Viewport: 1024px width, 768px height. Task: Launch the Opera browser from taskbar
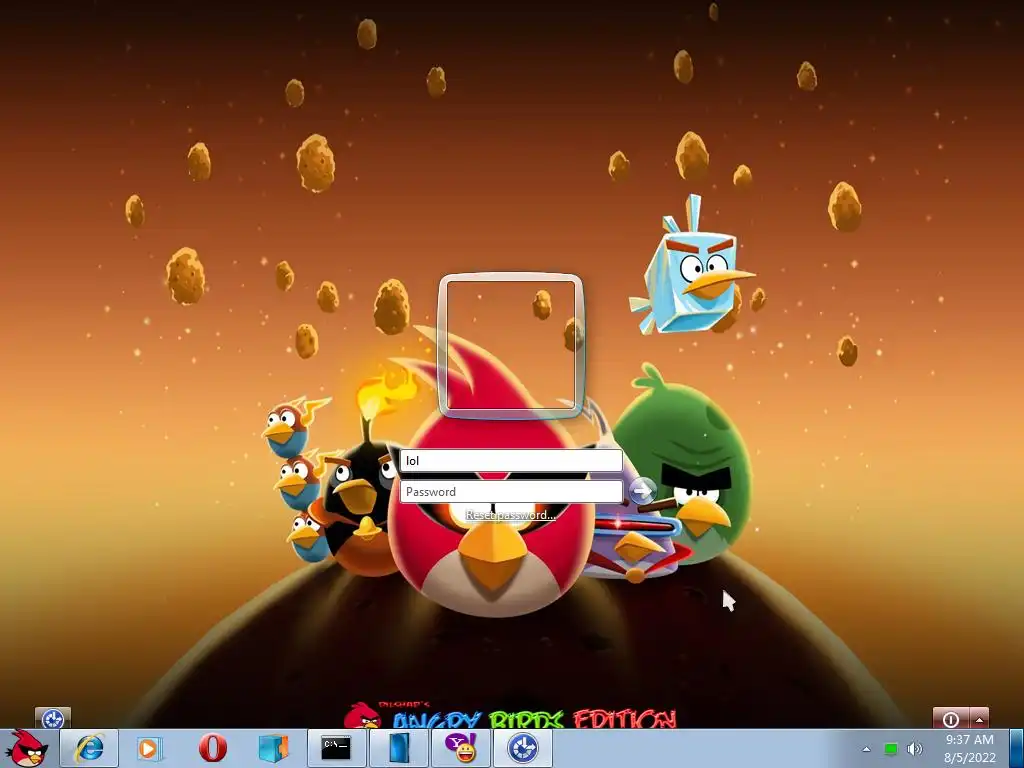tap(212, 748)
